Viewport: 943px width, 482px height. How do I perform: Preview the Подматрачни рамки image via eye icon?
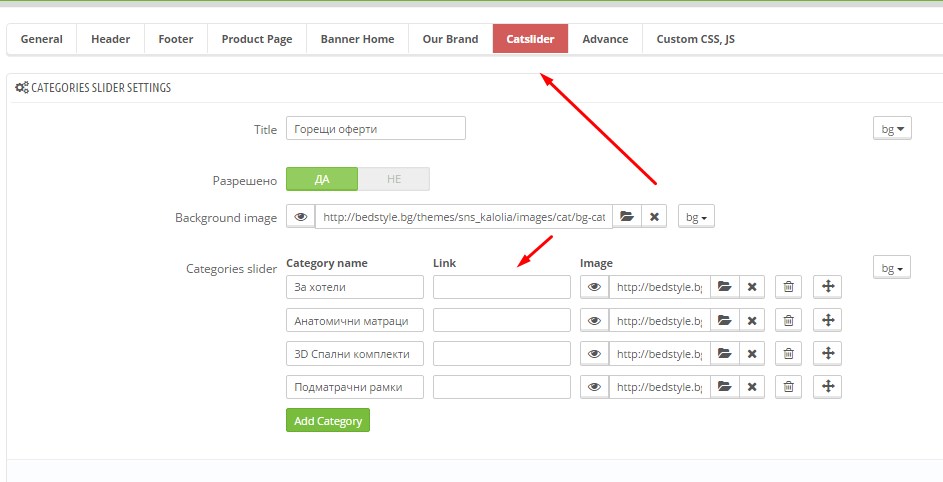(594, 387)
